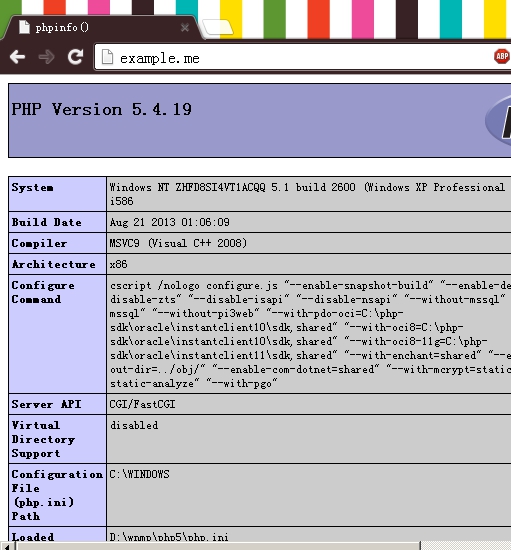This screenshot has height=550, width=511.
Task: Click the horizontal scrollbar track
Action: coord(466,546)
